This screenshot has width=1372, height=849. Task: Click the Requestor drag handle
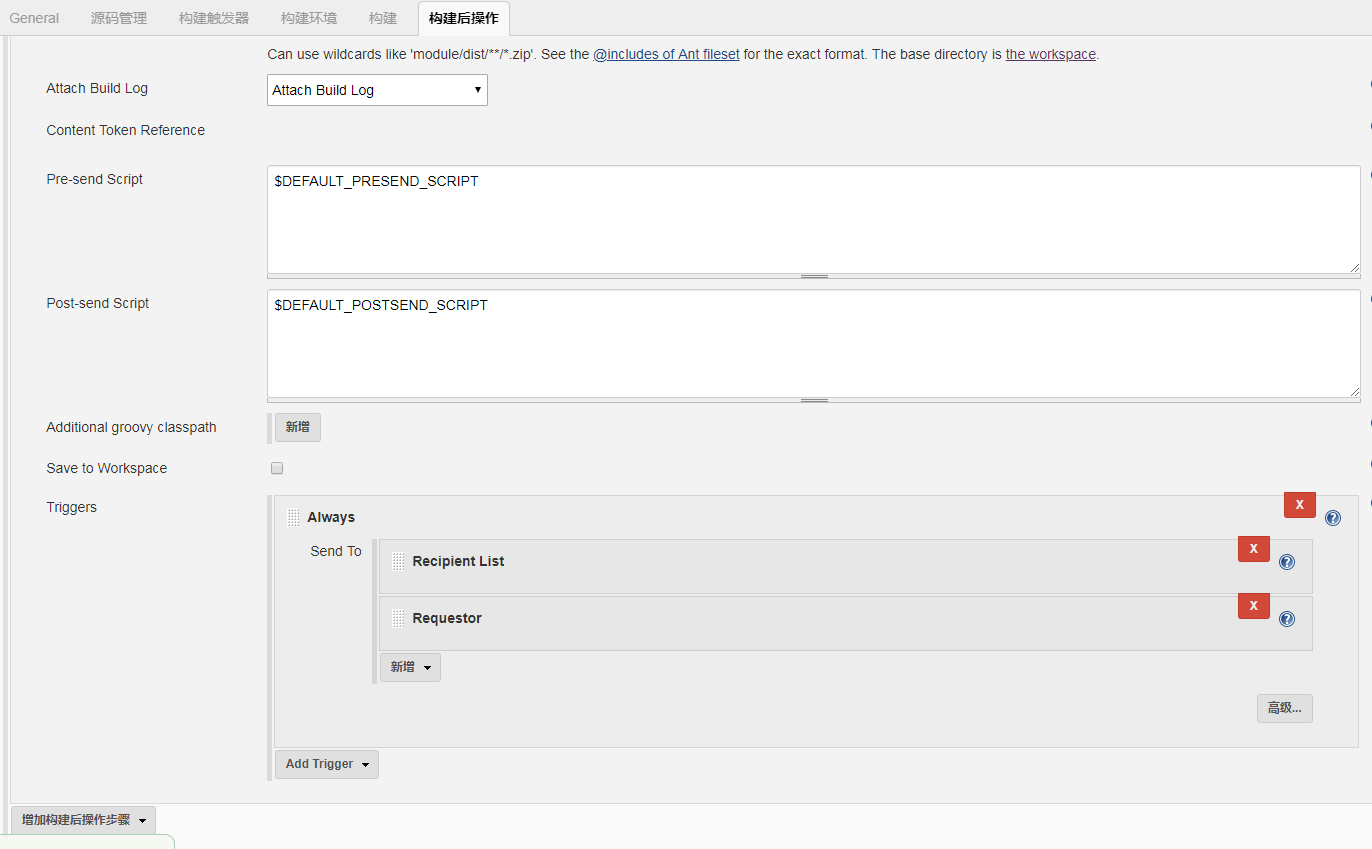[x=398, y=618]
